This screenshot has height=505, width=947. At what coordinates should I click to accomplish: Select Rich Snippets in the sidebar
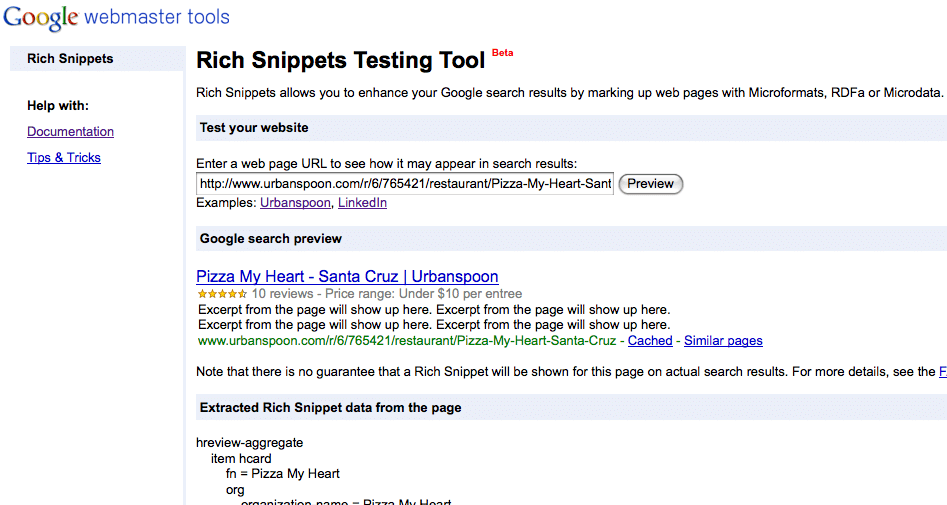pos(70,59)
